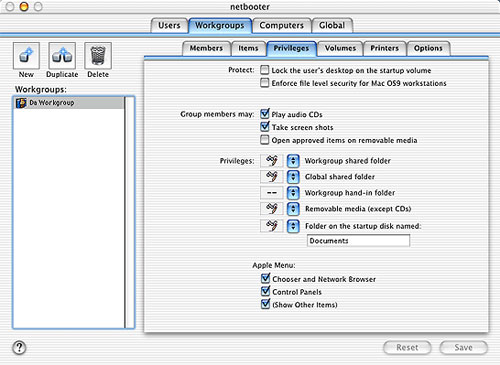
Task: Switch to the Members tab
Action: coord(206,48)
